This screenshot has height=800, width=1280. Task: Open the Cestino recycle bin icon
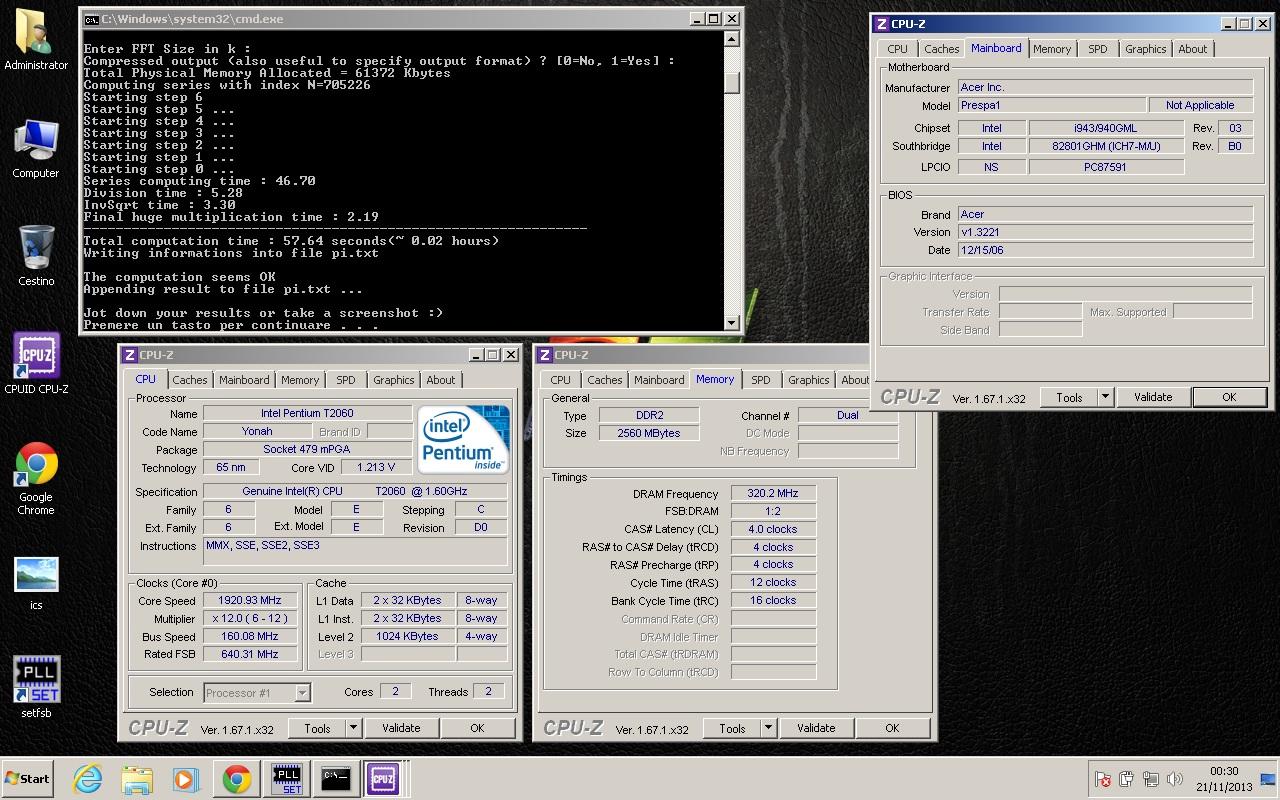(36, 255)
